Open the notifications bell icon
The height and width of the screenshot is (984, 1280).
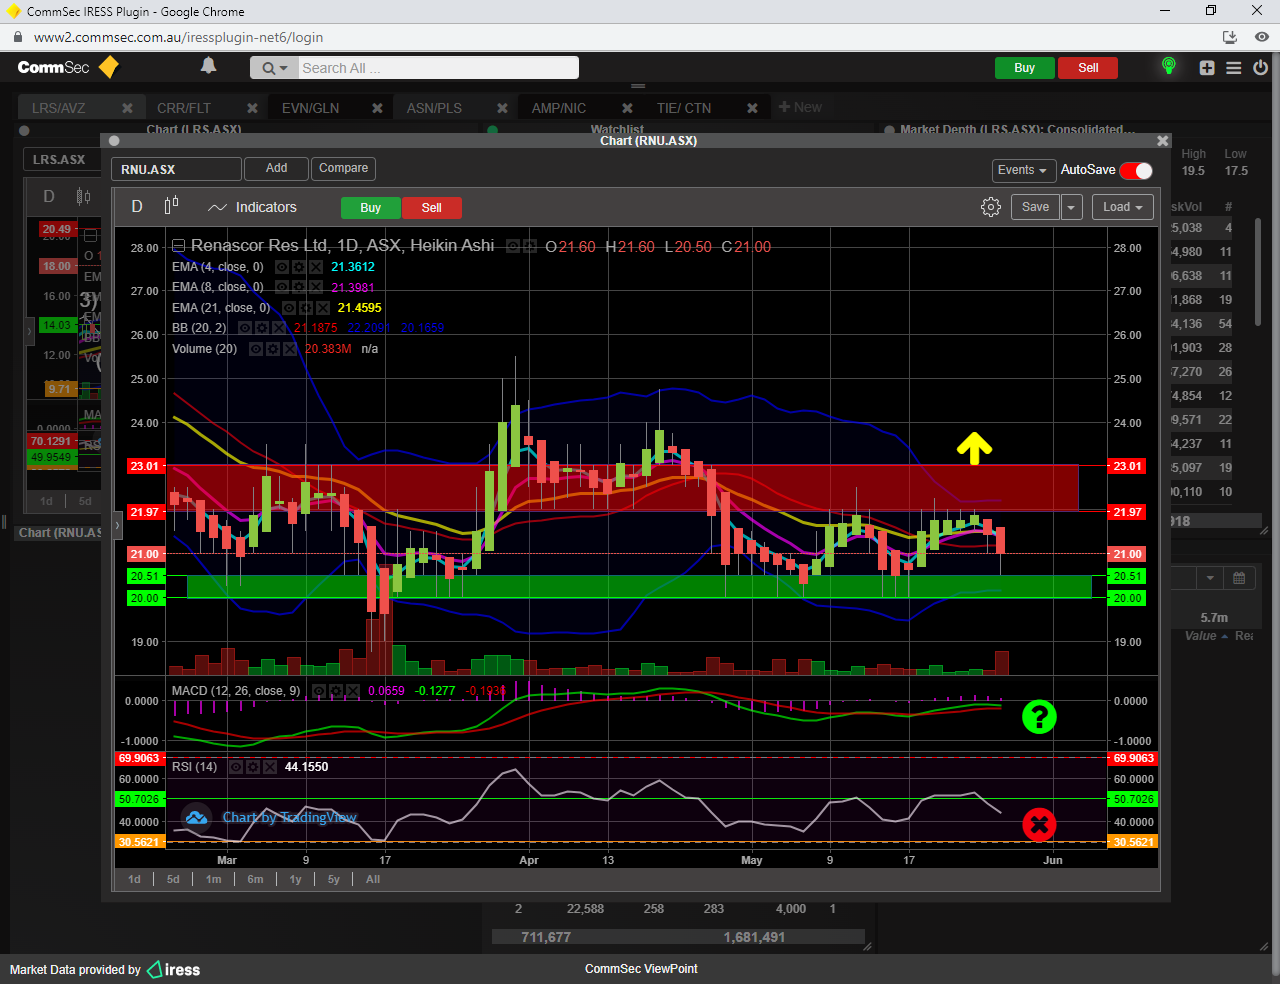point(208,66)
